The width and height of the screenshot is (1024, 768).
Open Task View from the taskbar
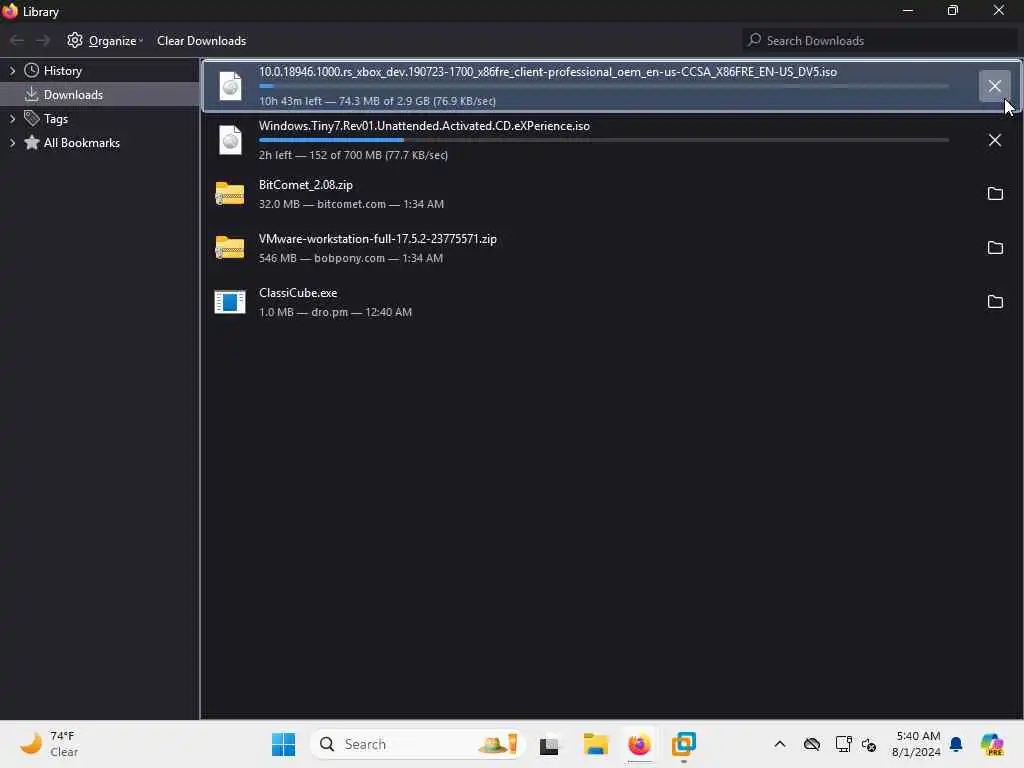[x=549, y=745]
